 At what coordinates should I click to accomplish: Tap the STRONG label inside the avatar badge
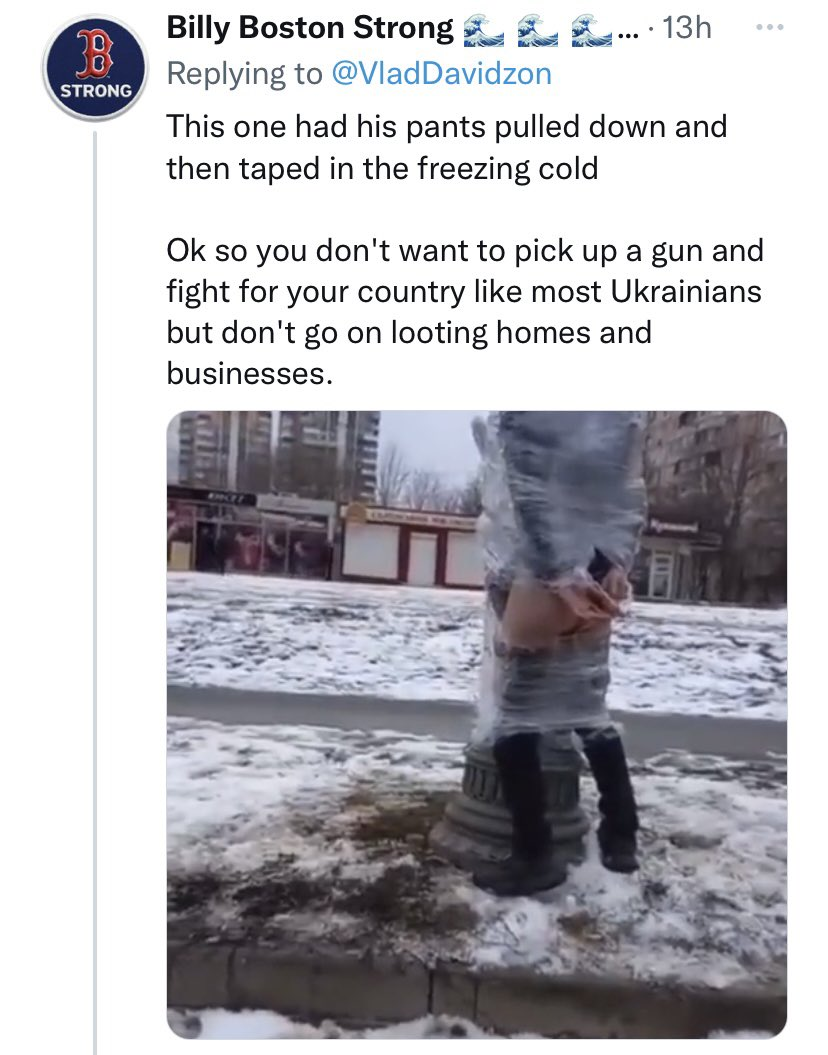coord(96,92)
